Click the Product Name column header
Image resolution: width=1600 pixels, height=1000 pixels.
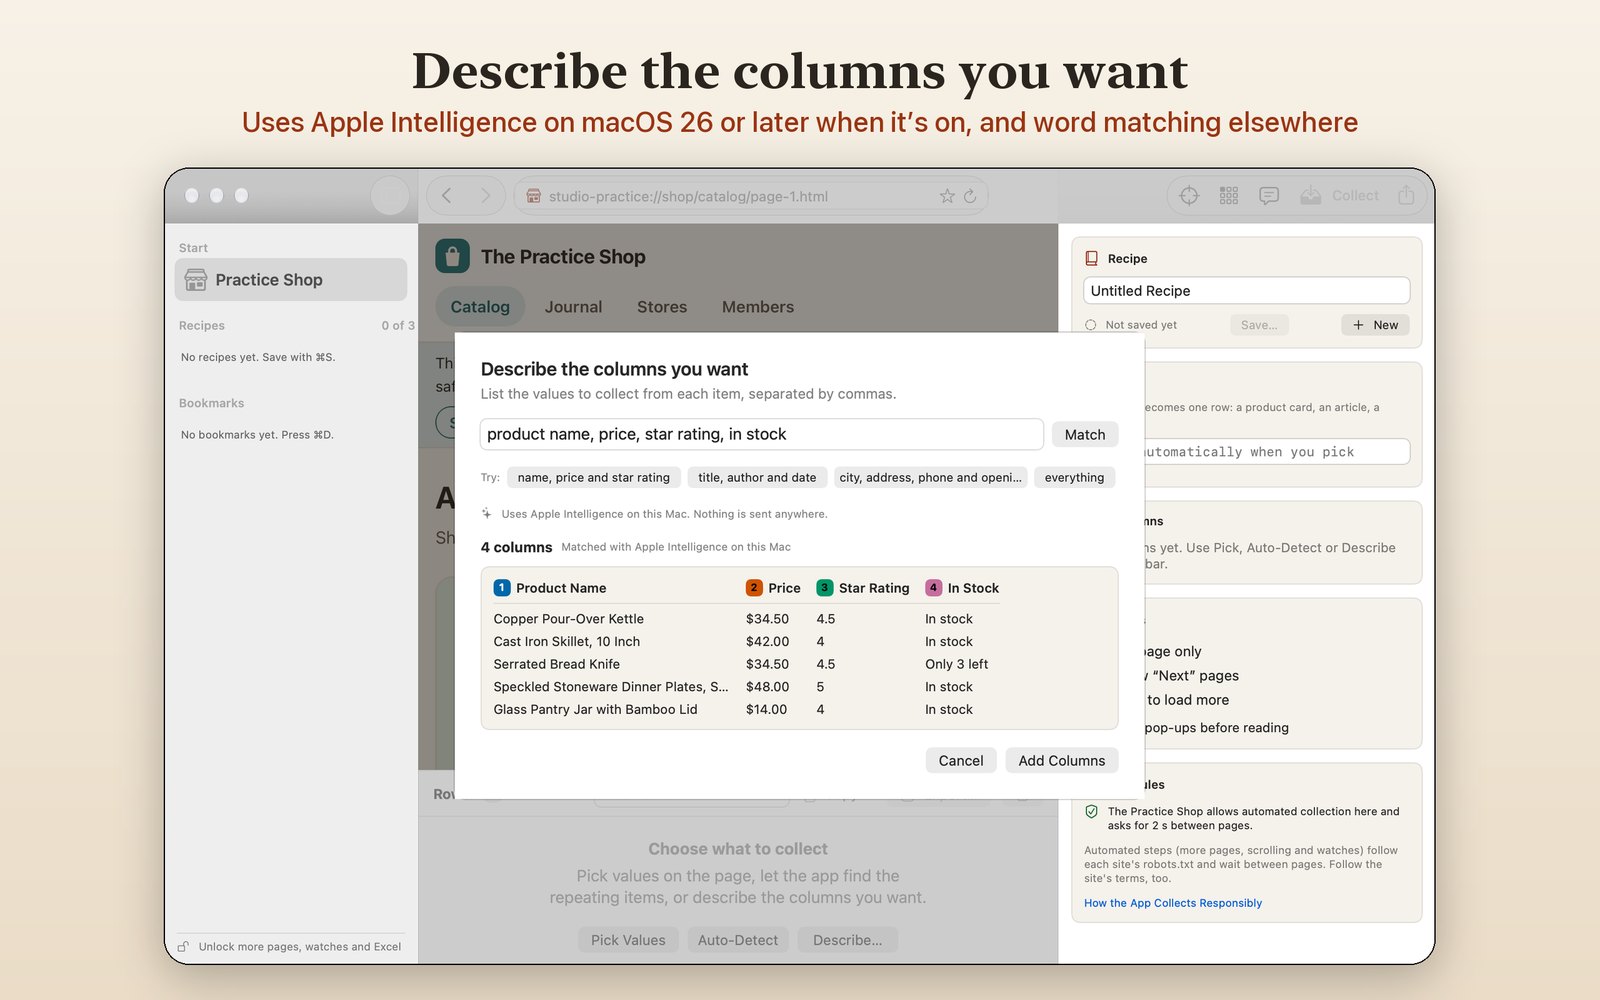[x=550, y=588]
